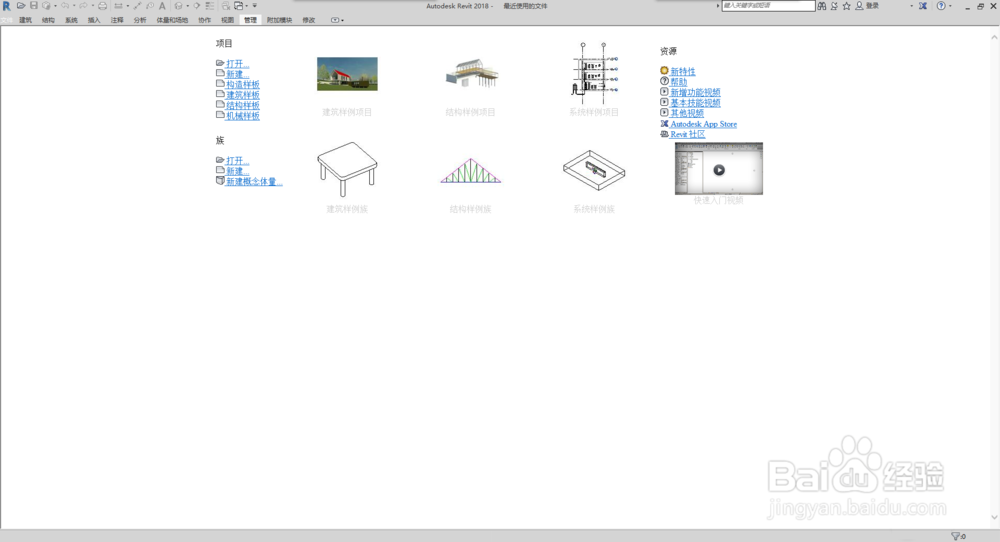Viewport: 1000px width, 542px height.
Task: Open the 系统样例族 thumbnail
Action: 594,170
